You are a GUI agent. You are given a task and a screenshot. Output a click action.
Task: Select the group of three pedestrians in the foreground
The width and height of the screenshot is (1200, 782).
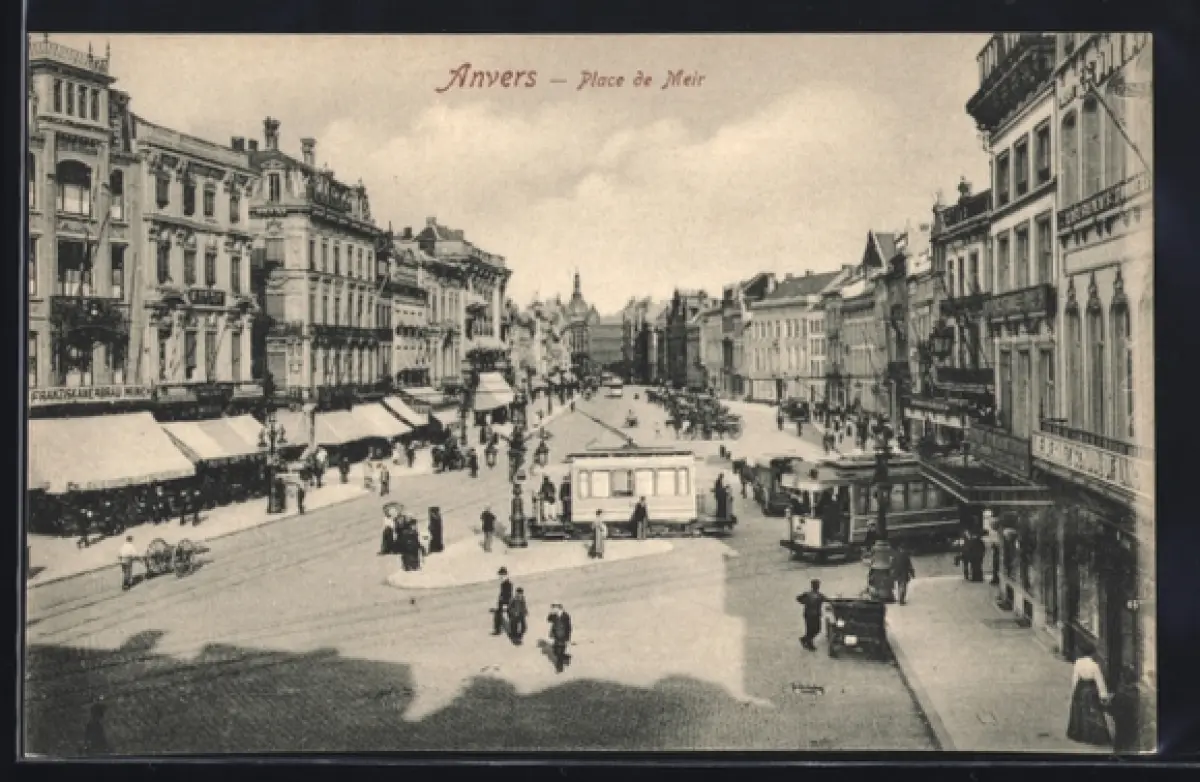pyautogui.click(x=528, y=615)
